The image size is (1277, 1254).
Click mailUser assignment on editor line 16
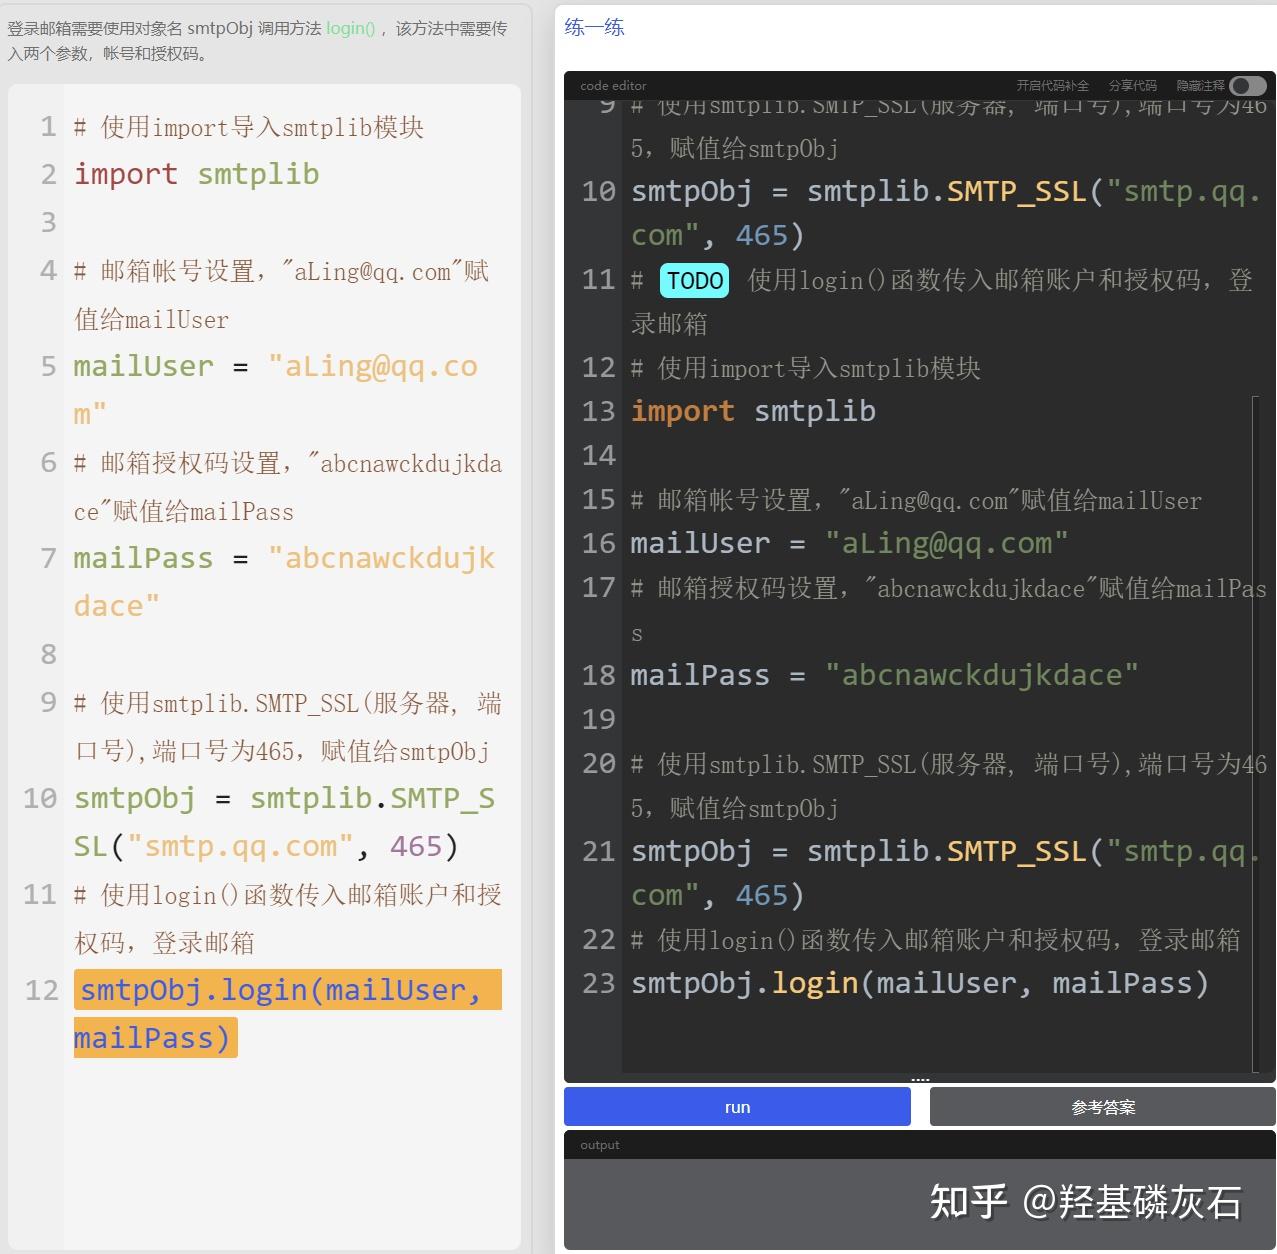click(849, 543)
